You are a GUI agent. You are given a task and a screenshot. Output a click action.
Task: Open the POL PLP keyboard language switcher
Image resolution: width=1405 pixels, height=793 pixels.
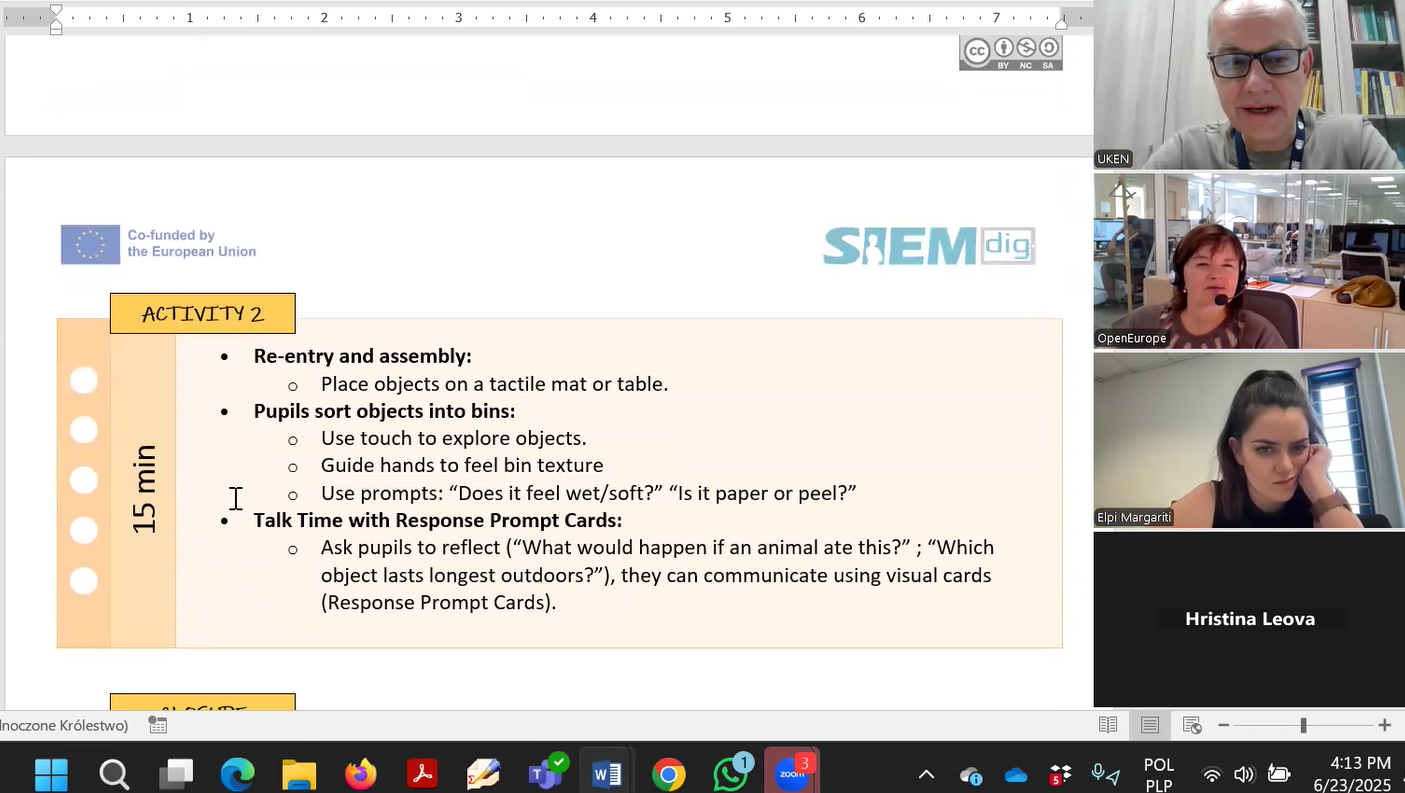pos(1158,774)
